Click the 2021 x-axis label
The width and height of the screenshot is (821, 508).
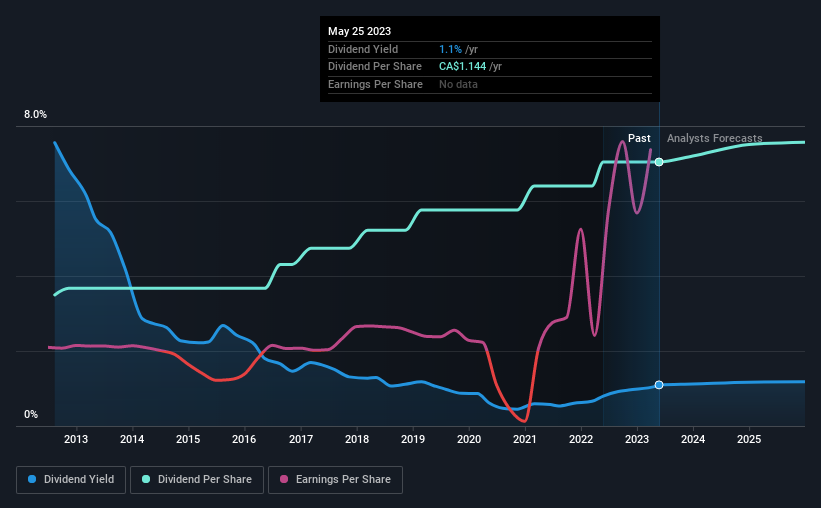pyautogui.click(x=525, y=439)
